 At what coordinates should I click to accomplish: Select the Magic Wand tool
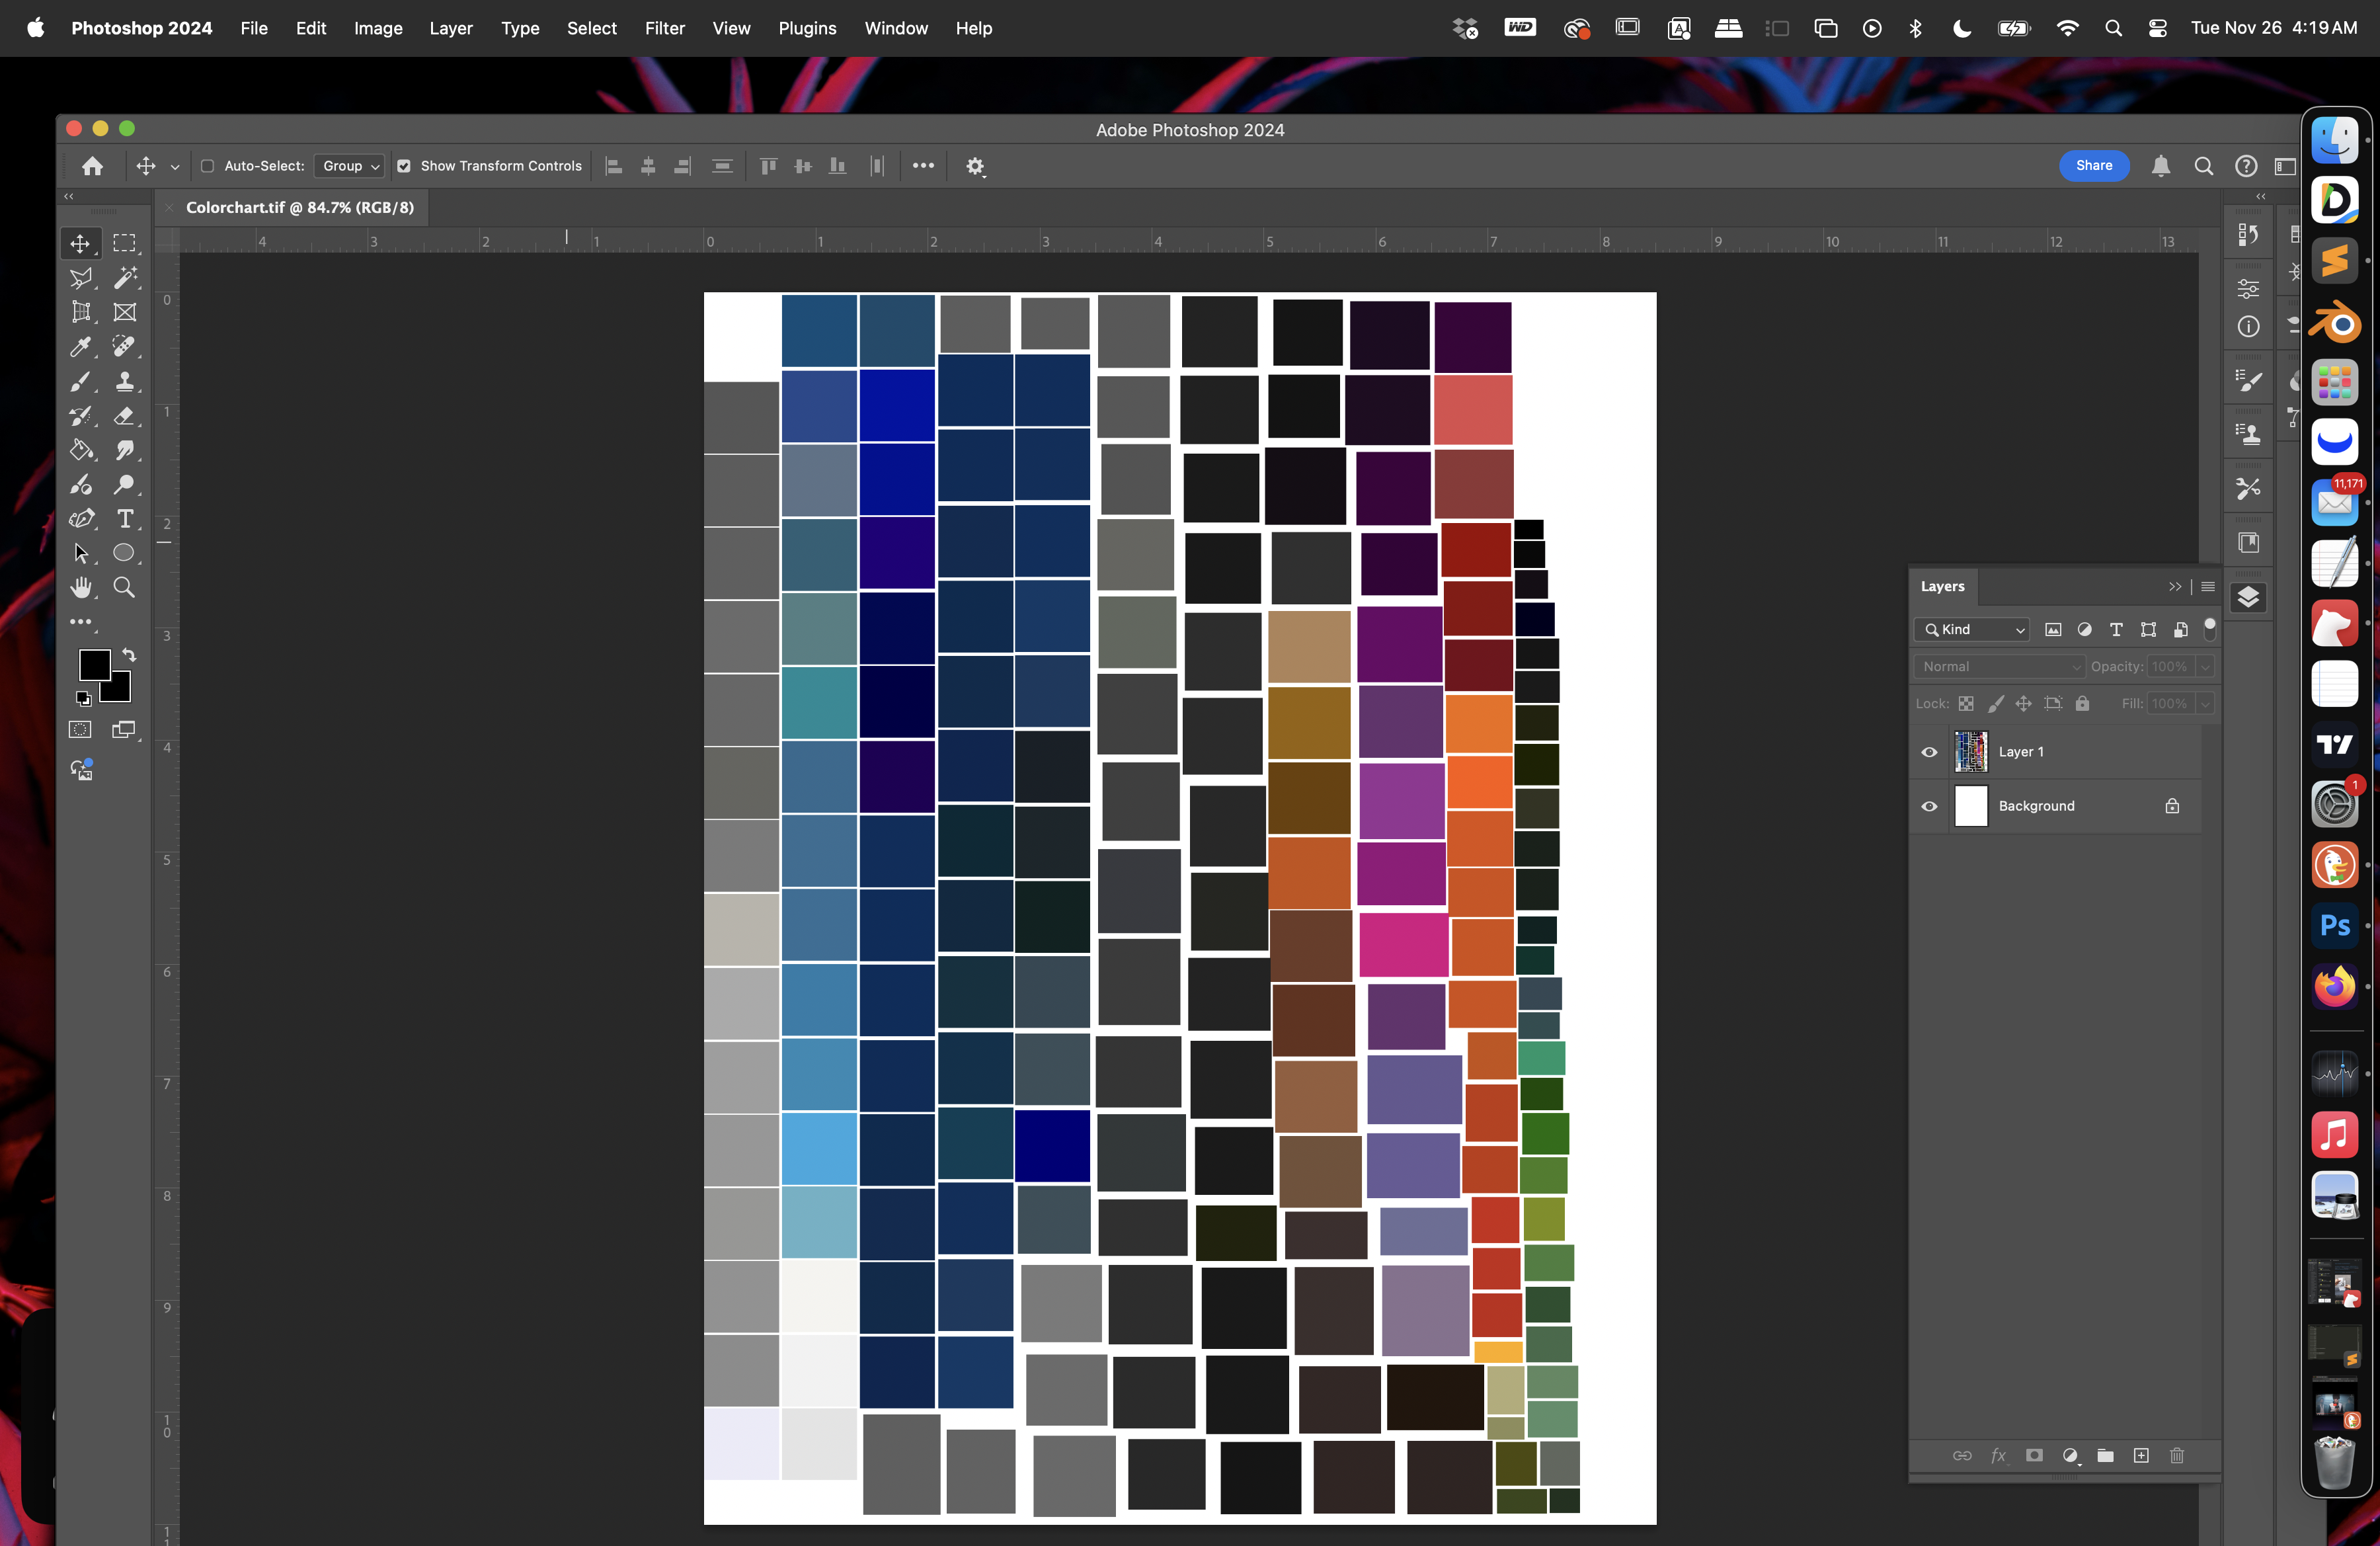coord(124,278)
